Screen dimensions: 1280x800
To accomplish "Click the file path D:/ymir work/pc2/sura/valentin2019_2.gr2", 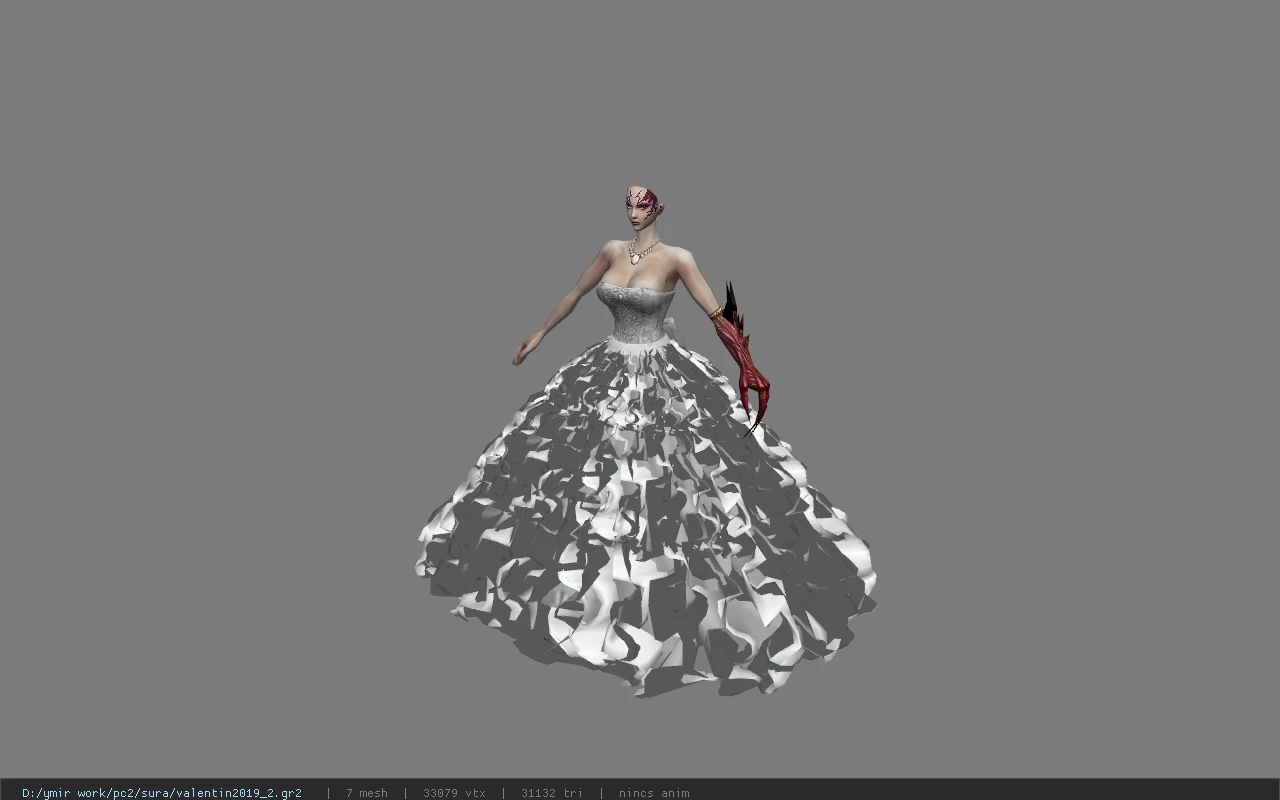I will tap(162, 793).
